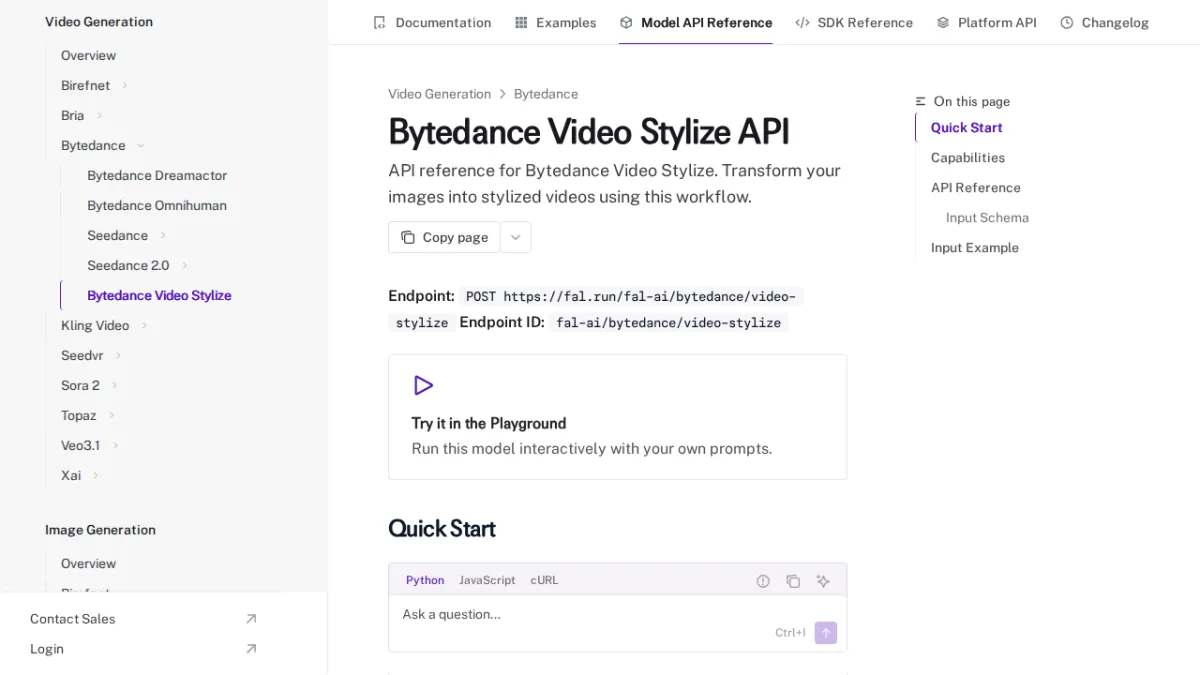Expand the Bria sidebar group

coord(99,115)
